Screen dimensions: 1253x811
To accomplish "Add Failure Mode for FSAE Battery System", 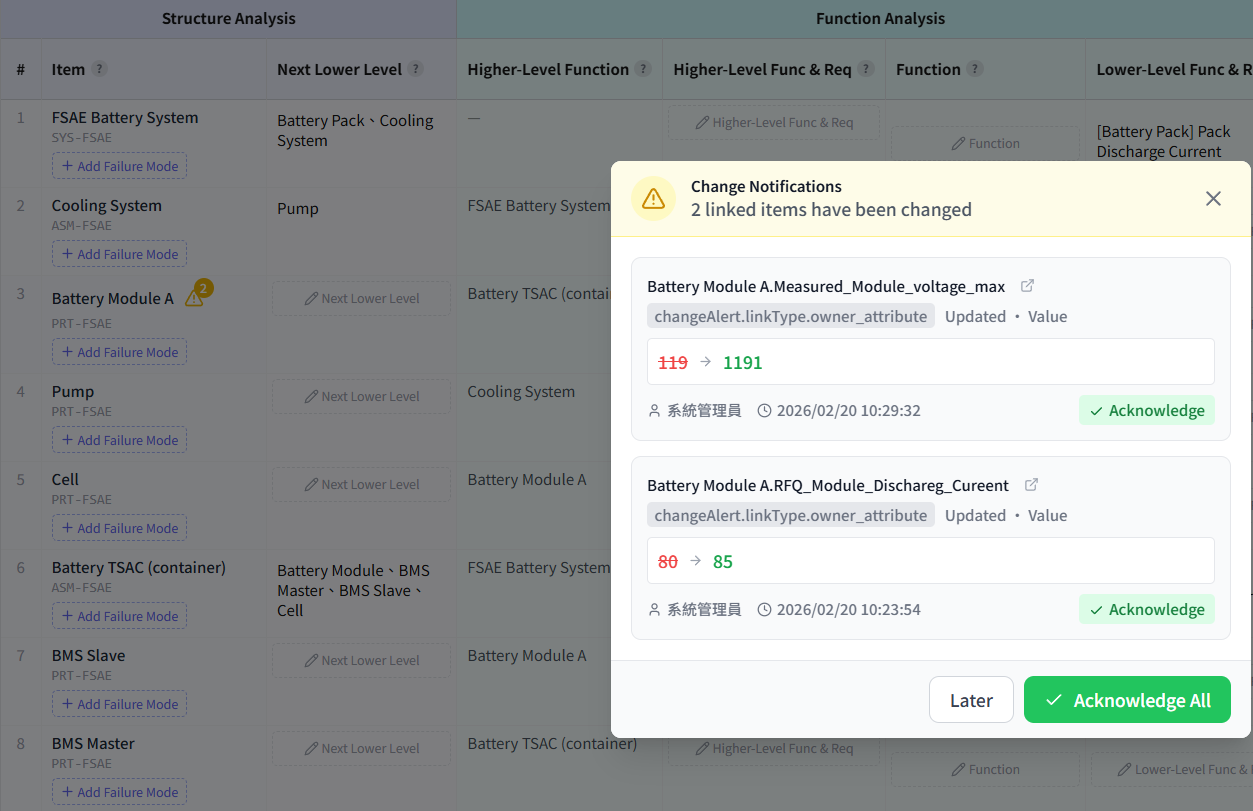I will pyautogui.click(x=119, y=167).
